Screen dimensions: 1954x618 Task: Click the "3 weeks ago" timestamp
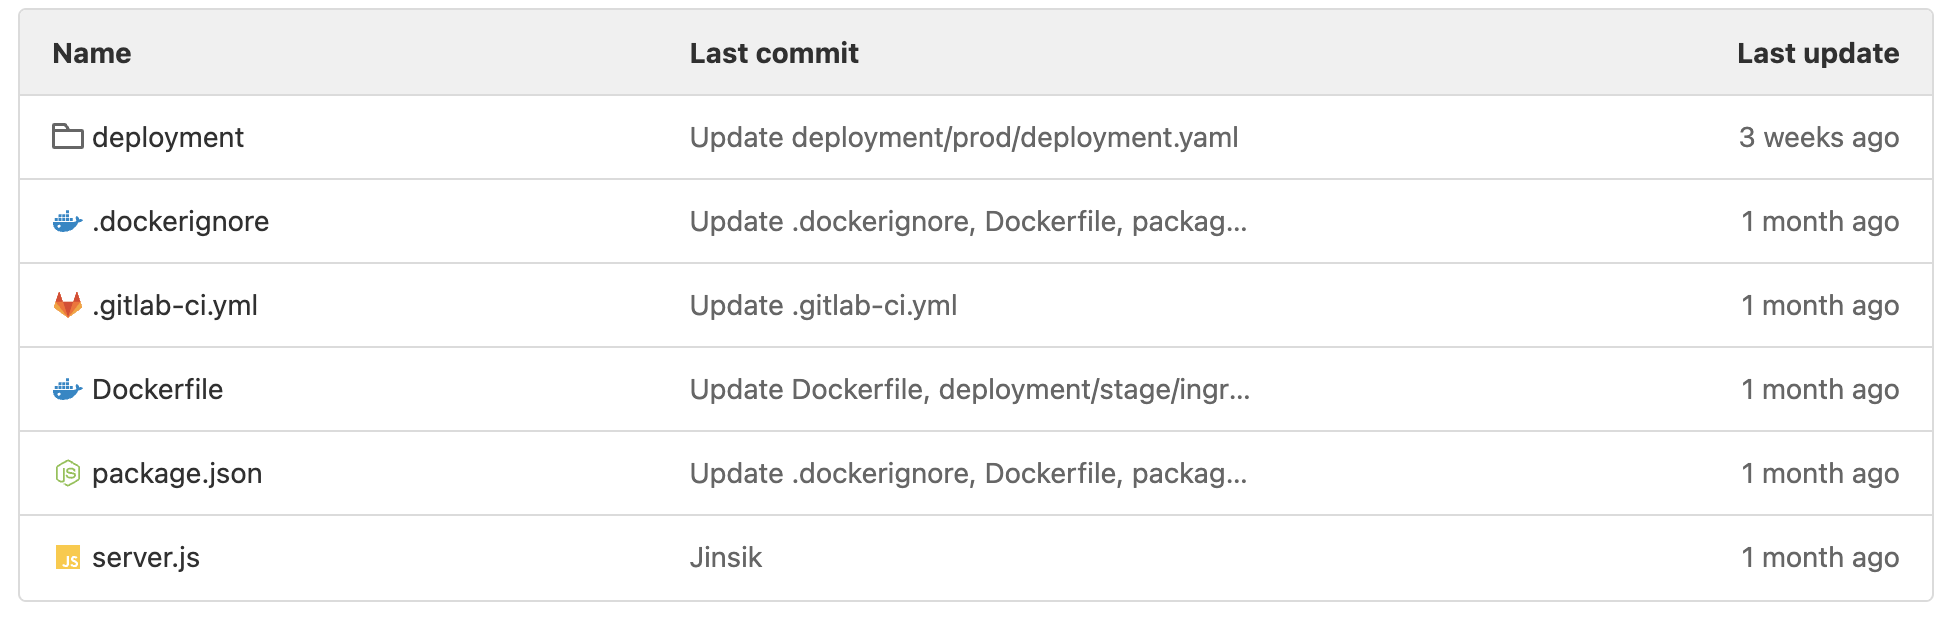[x=1818, y=137]
